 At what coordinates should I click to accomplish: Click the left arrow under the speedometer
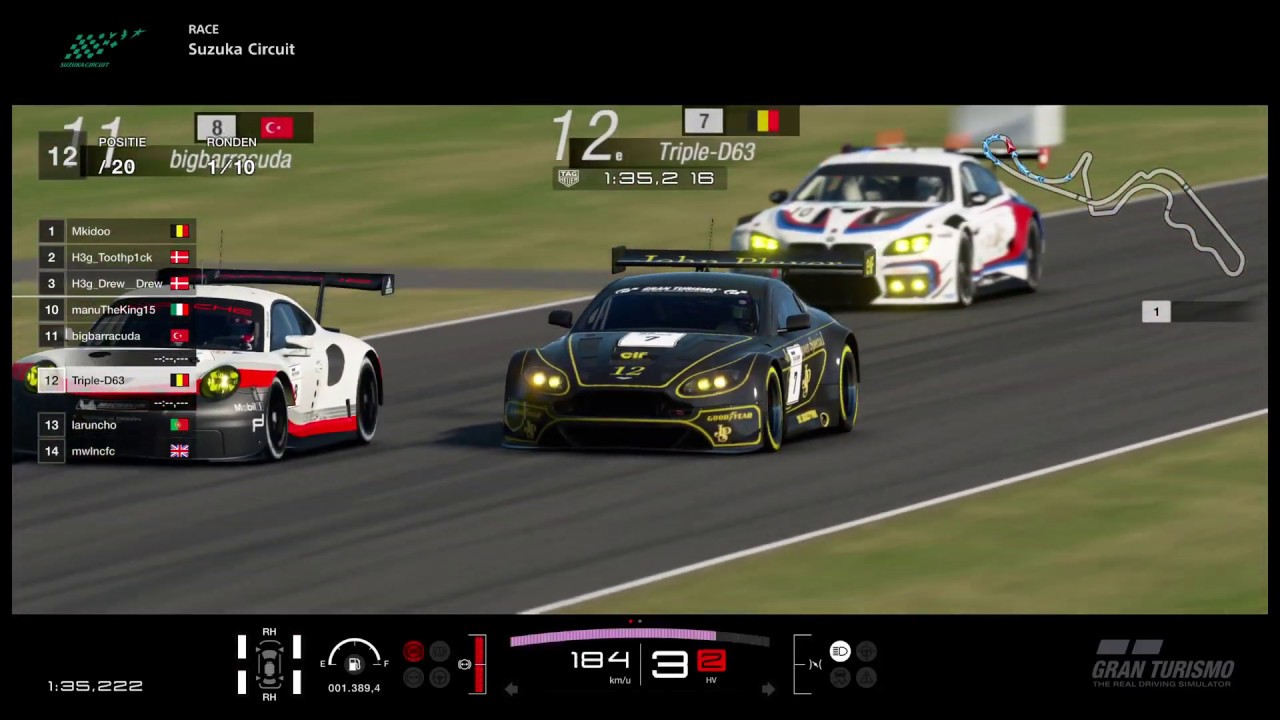tap(511, 689)
